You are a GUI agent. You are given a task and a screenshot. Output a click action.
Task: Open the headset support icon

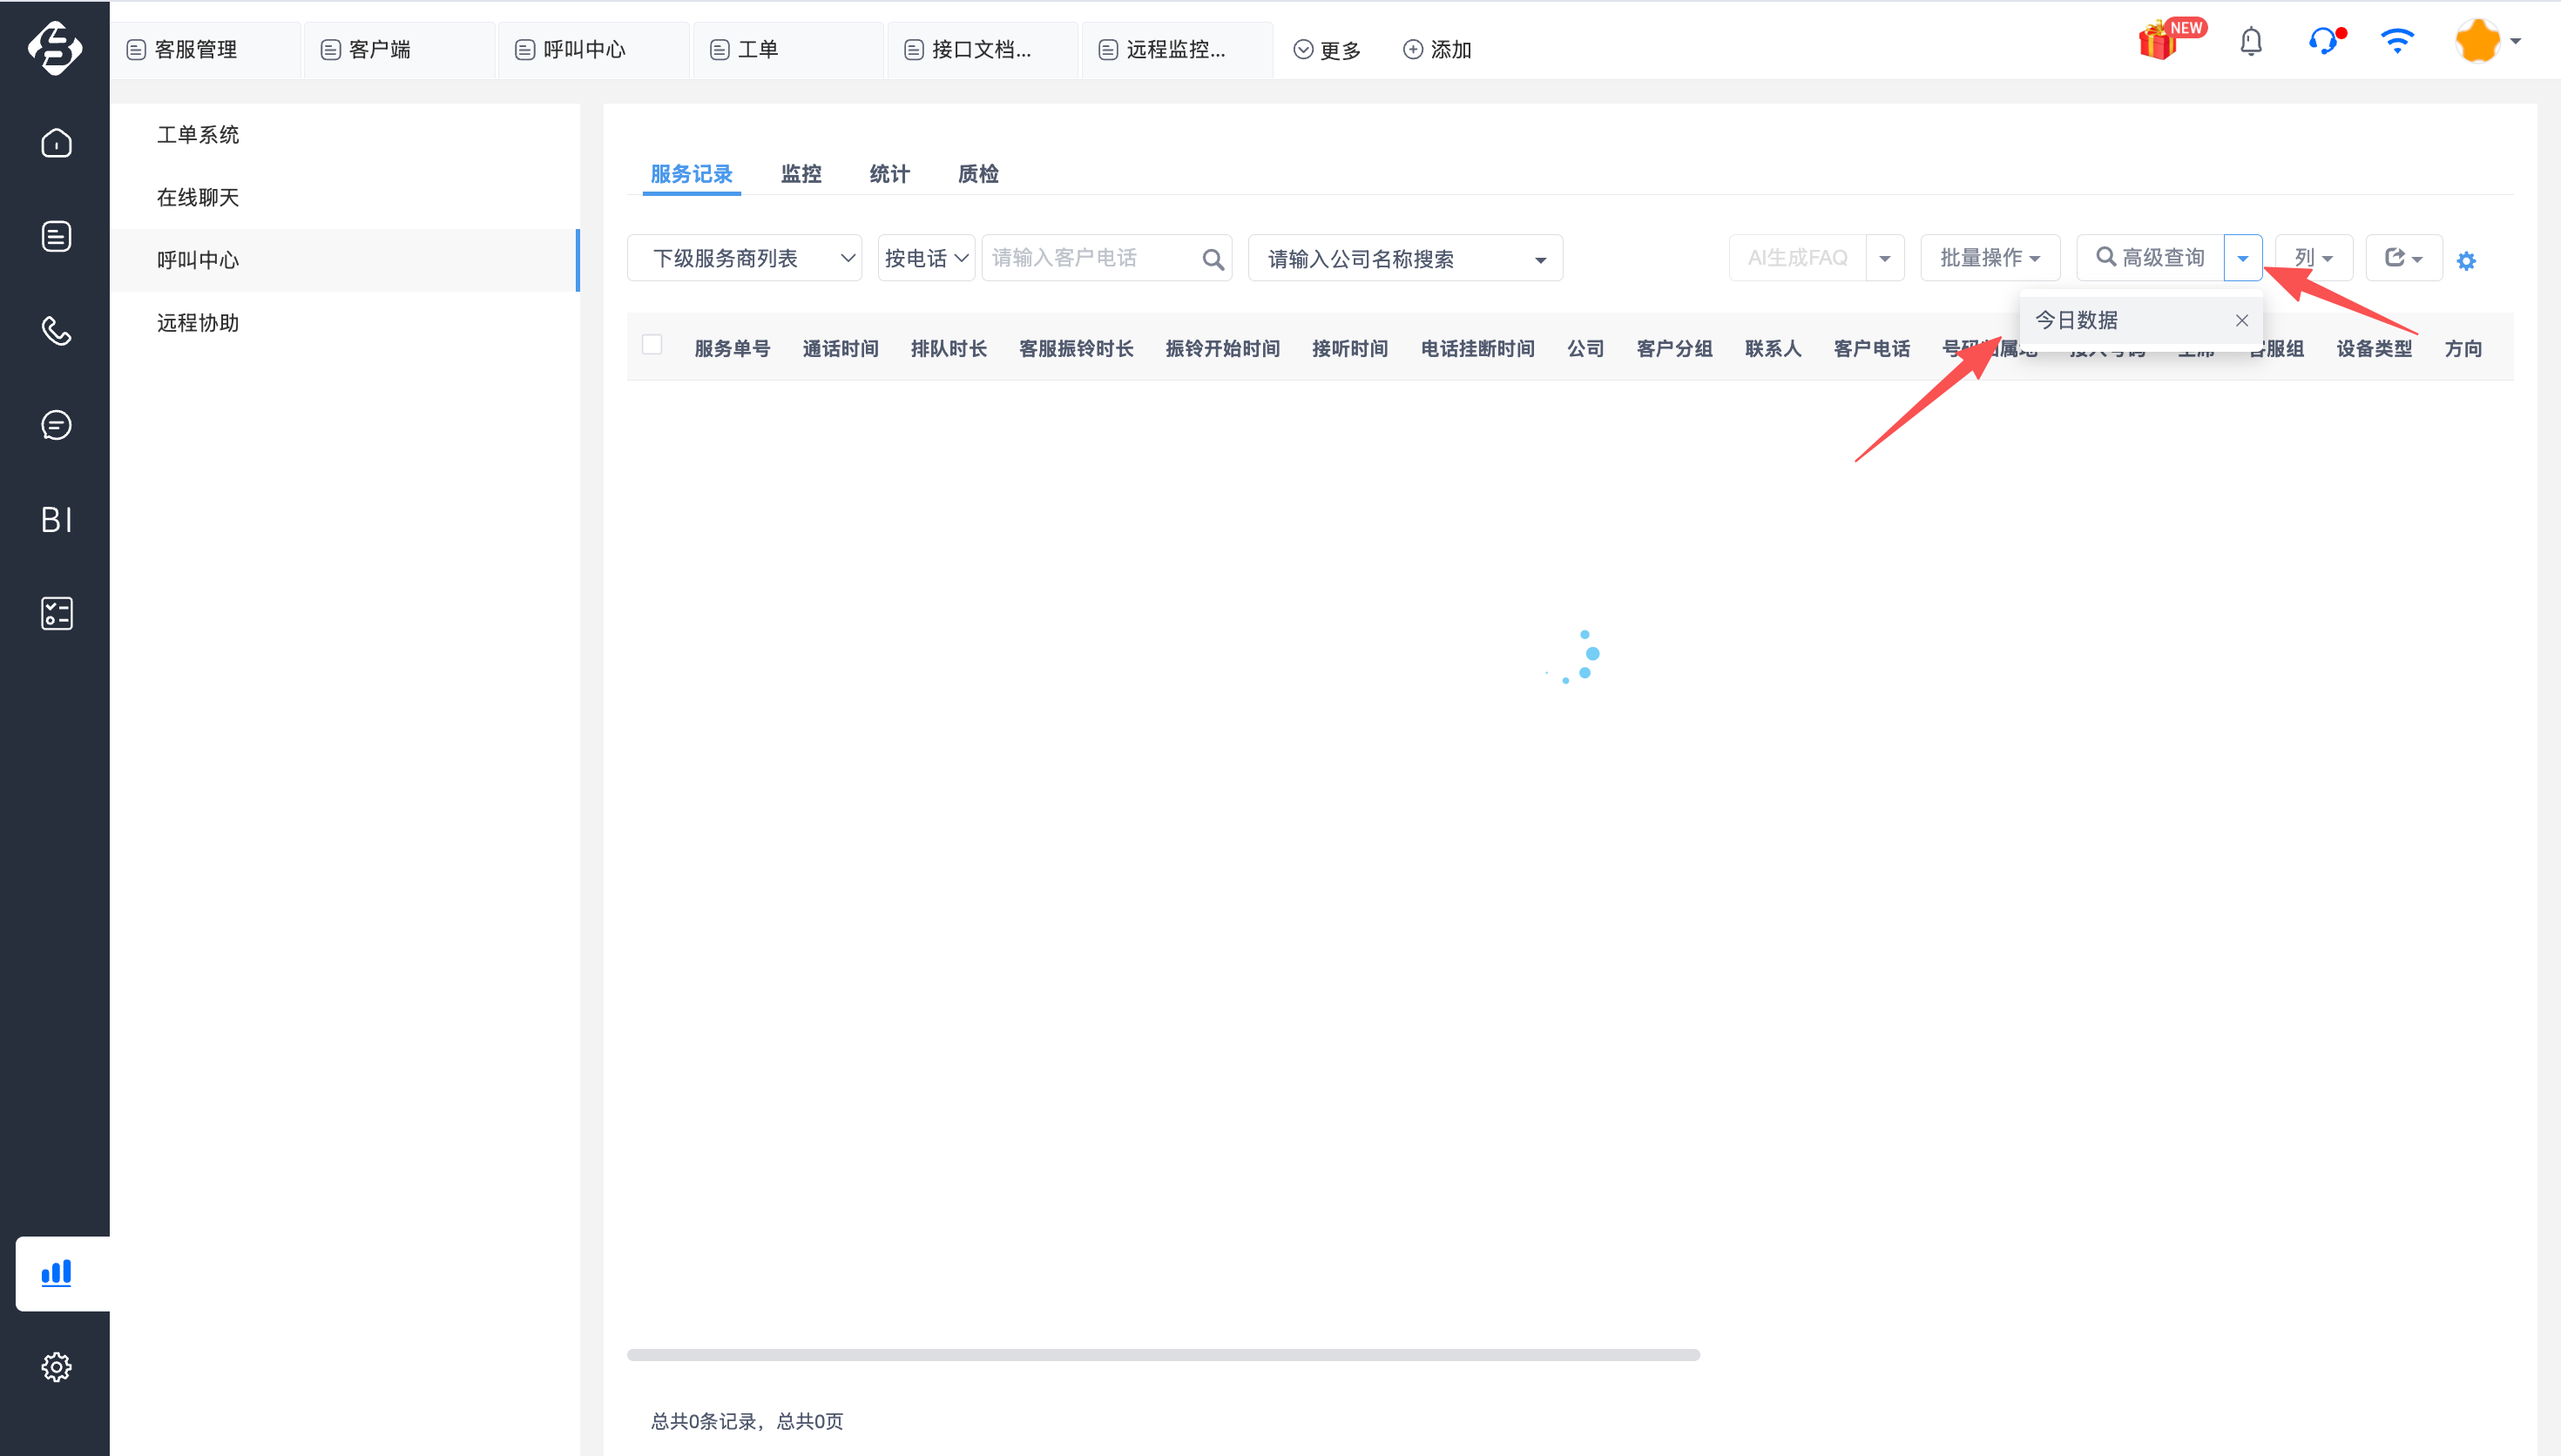tap(2323, 42)
